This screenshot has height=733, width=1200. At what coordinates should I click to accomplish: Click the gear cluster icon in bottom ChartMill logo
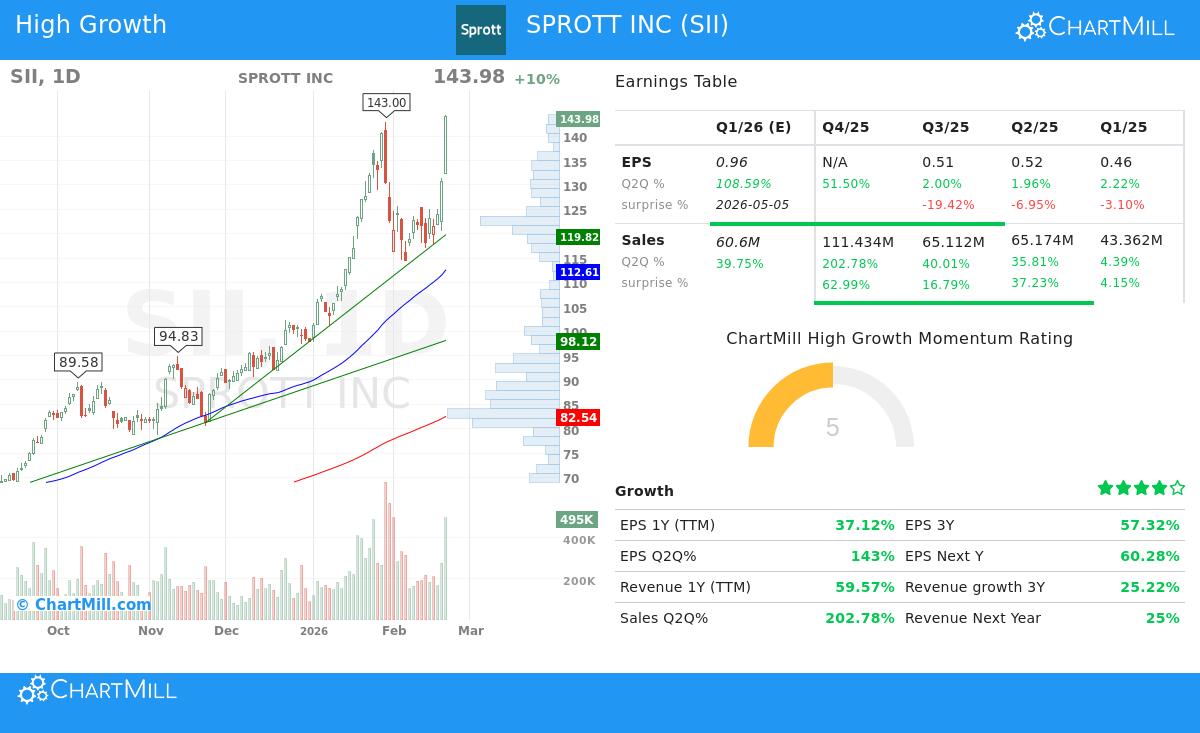31,689
